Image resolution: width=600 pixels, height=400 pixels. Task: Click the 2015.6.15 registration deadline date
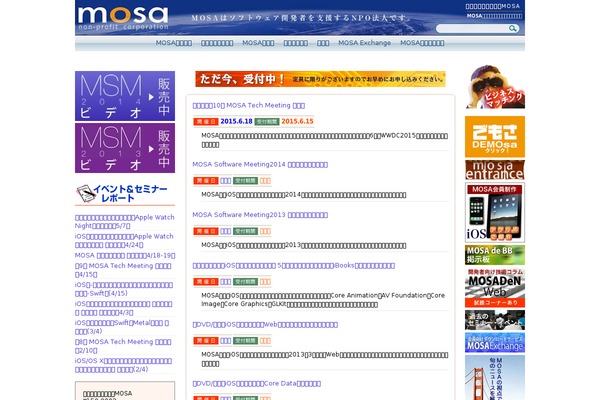[x=297, y=121]
